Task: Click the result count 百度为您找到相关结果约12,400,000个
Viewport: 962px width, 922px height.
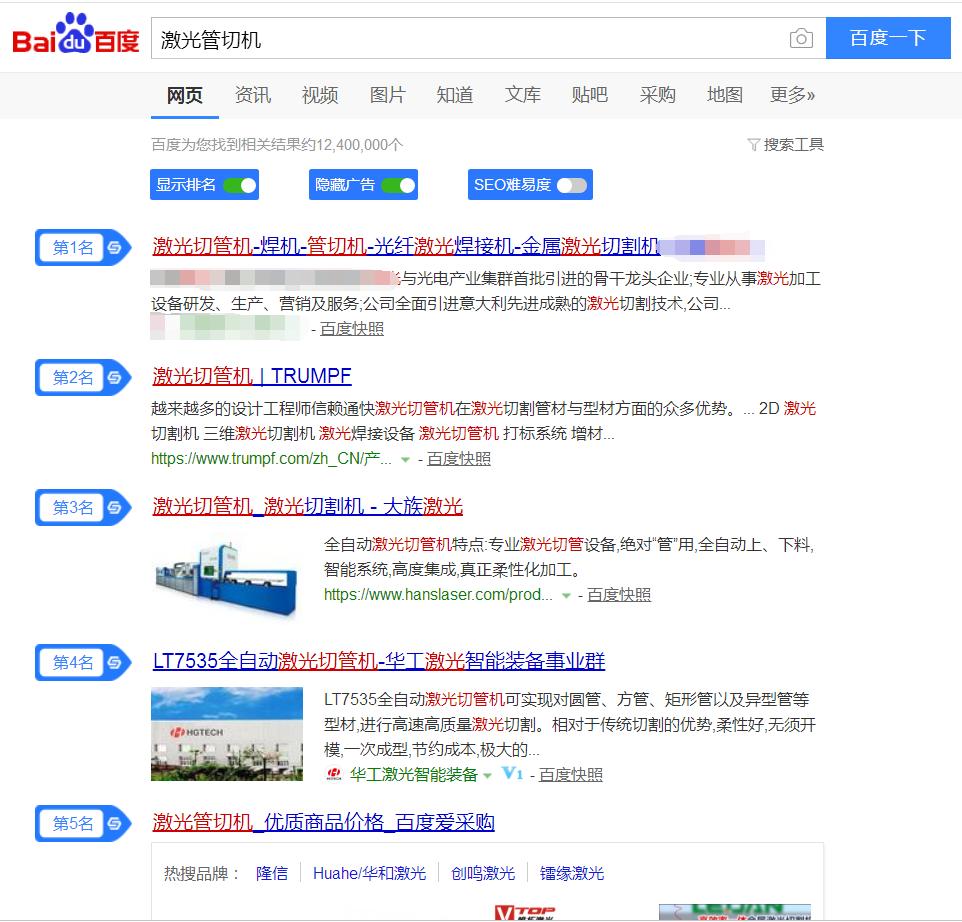Action: point(277,145)
